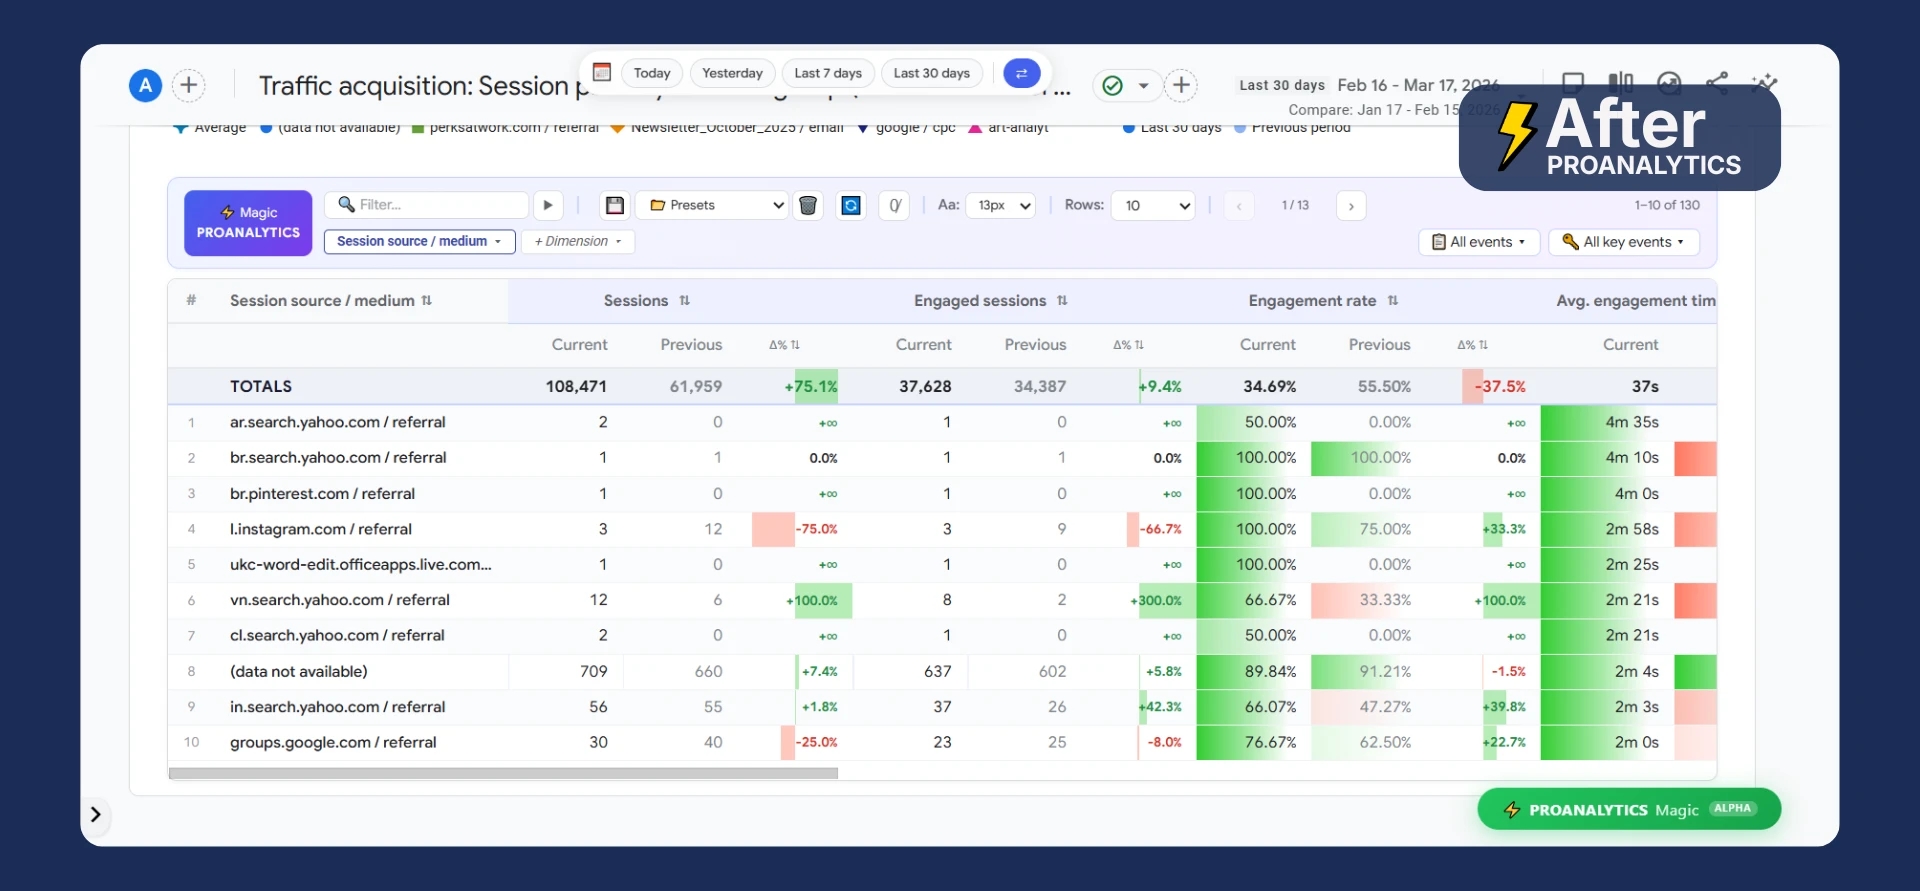Select the Last 30 days chip
Image resolution: width=1920 pixels, height=891 pixels.
932,73
